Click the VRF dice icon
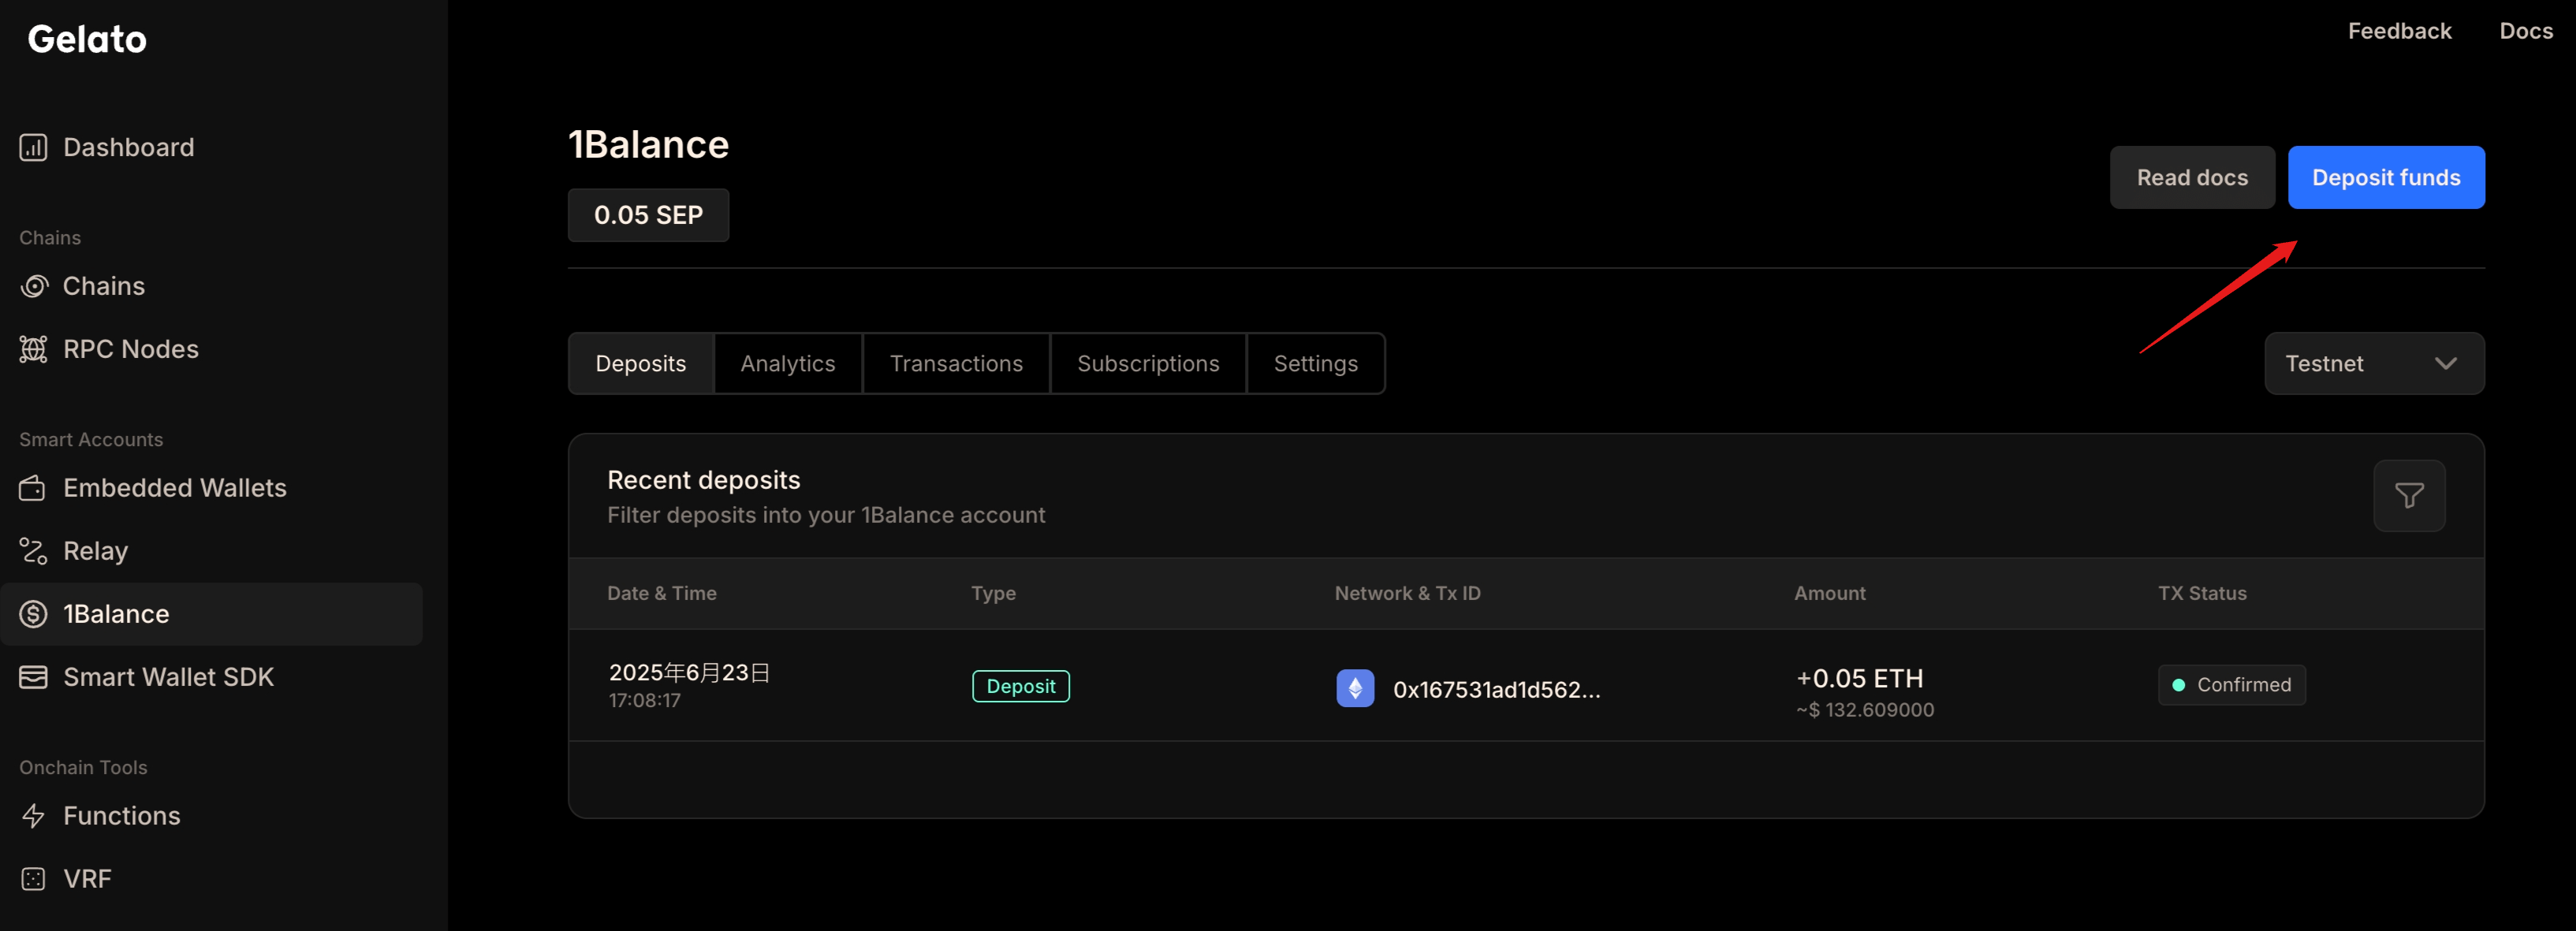2576x931 pixels. pyautogui.click(x=33, y=878)
